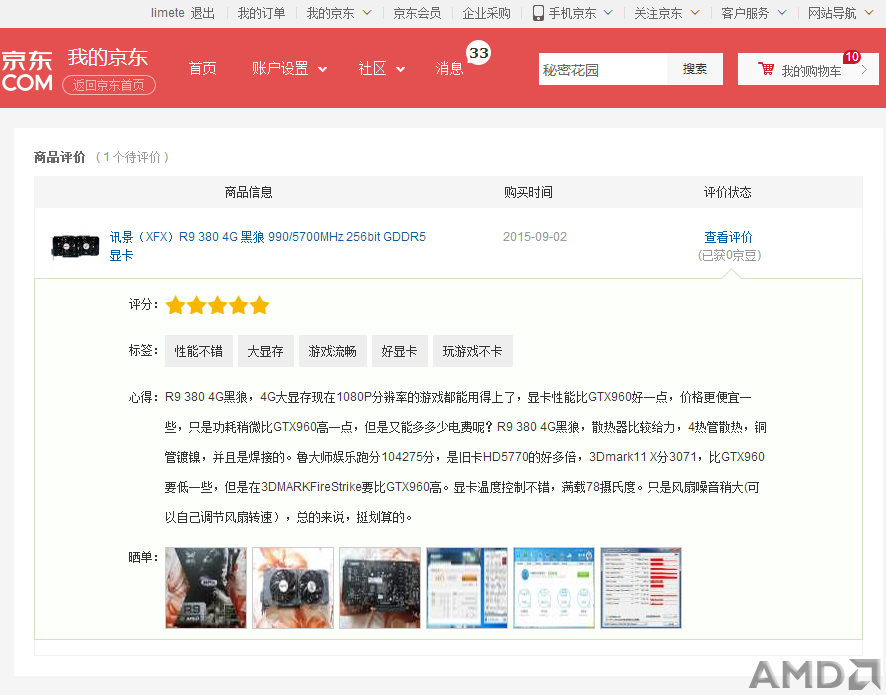This screenshot has width=886, height=695.
Task: Open the sixth review screenshot with red bars
Action: pyautogui.click(x=641, y=588)
